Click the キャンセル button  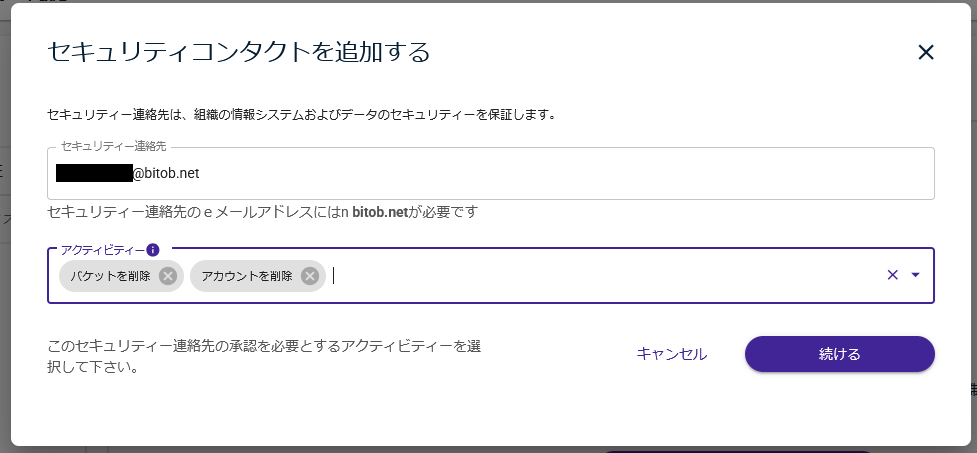pos(672,354)
